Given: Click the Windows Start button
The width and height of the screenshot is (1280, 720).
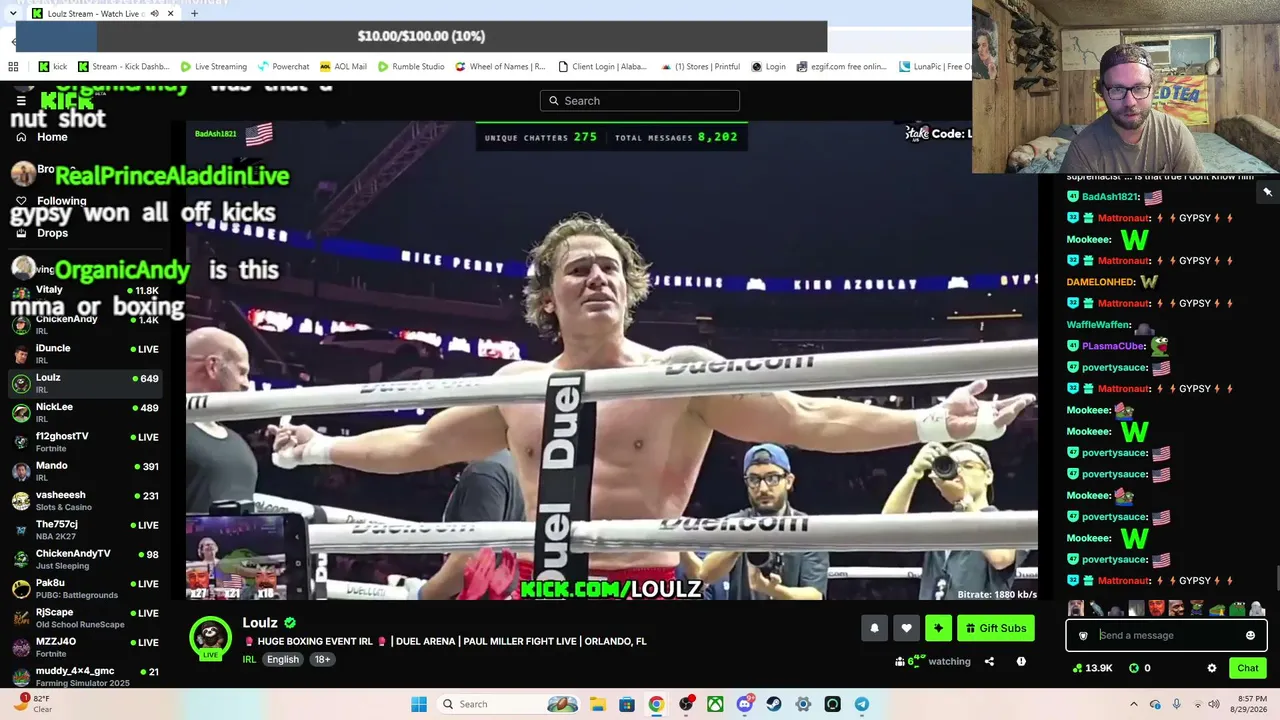Looking at the screenshot, I should point(419,704).
